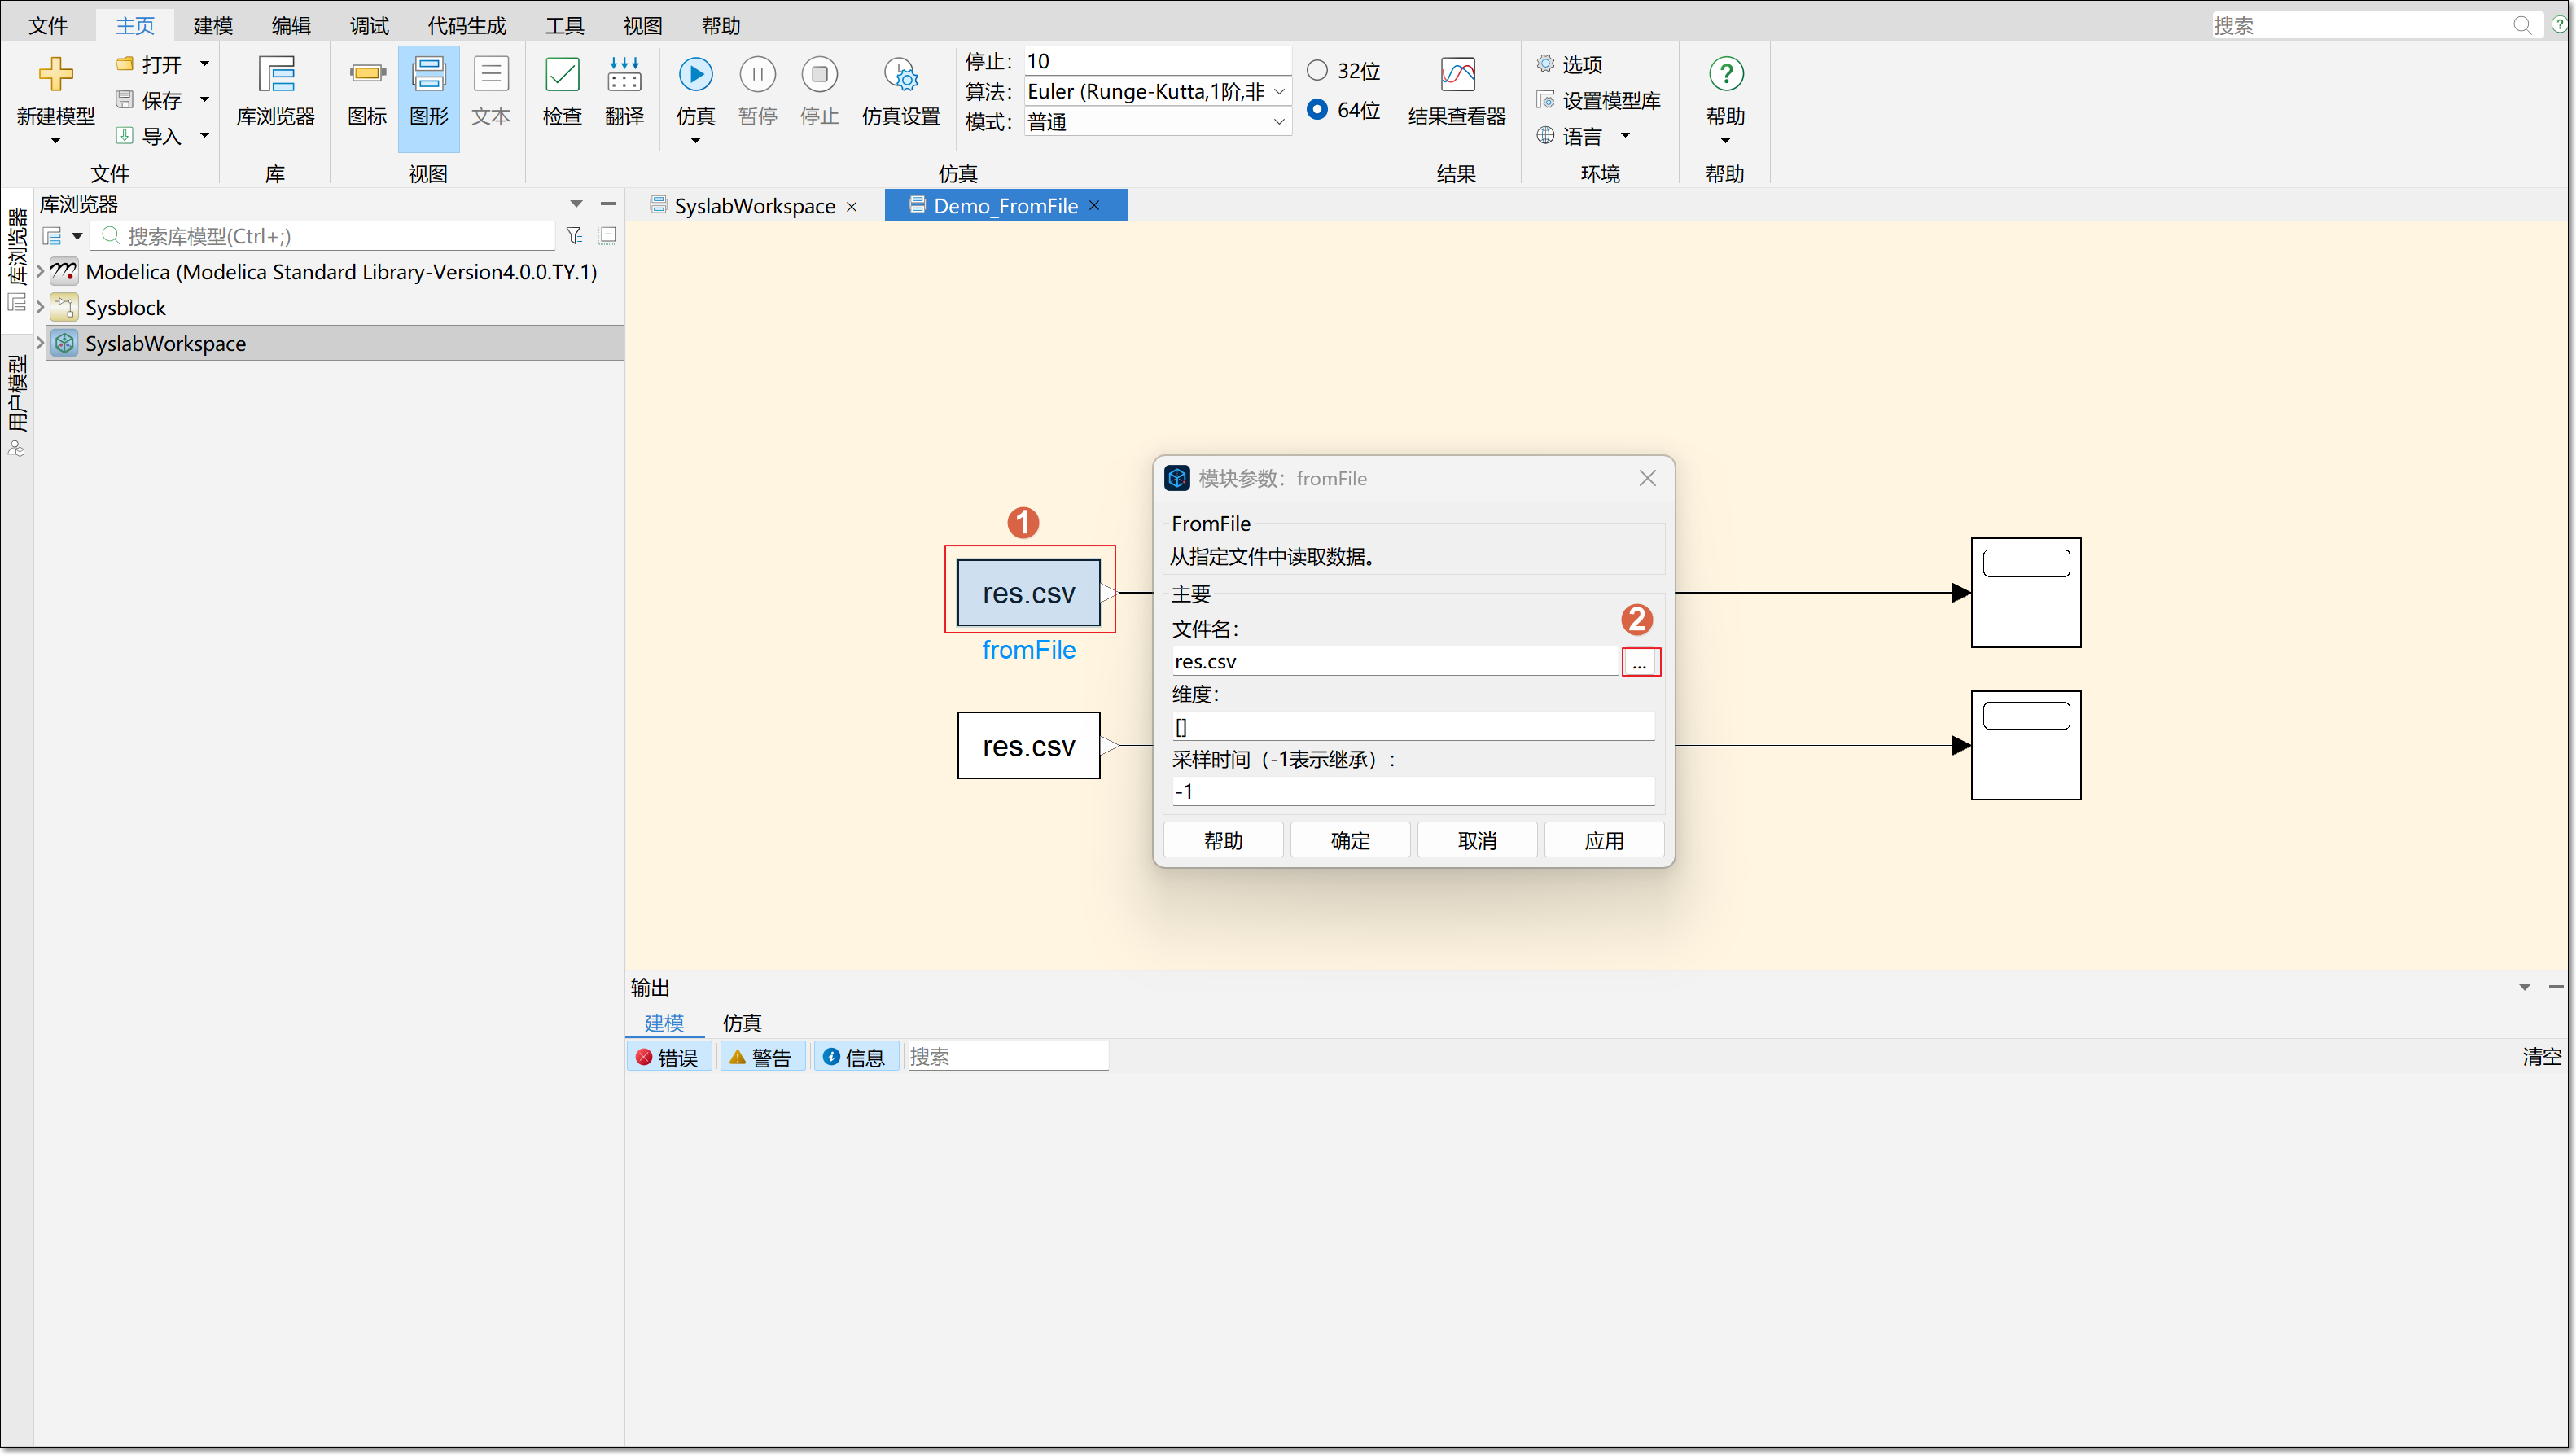Toggle the 错误 error filter button
2576x1455 pixels.
[668, 1057]
